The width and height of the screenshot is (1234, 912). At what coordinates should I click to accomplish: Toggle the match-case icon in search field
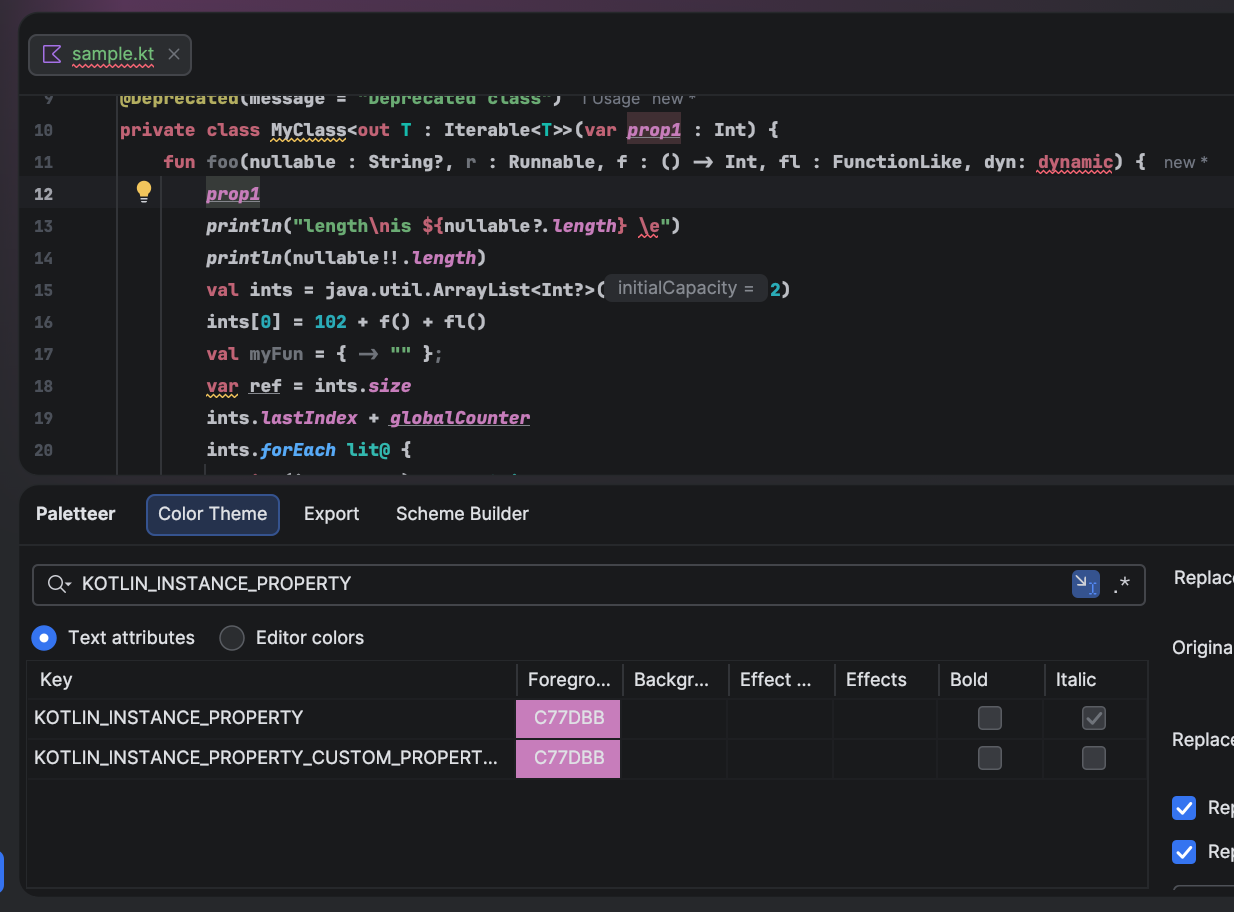coord(1086,584)
